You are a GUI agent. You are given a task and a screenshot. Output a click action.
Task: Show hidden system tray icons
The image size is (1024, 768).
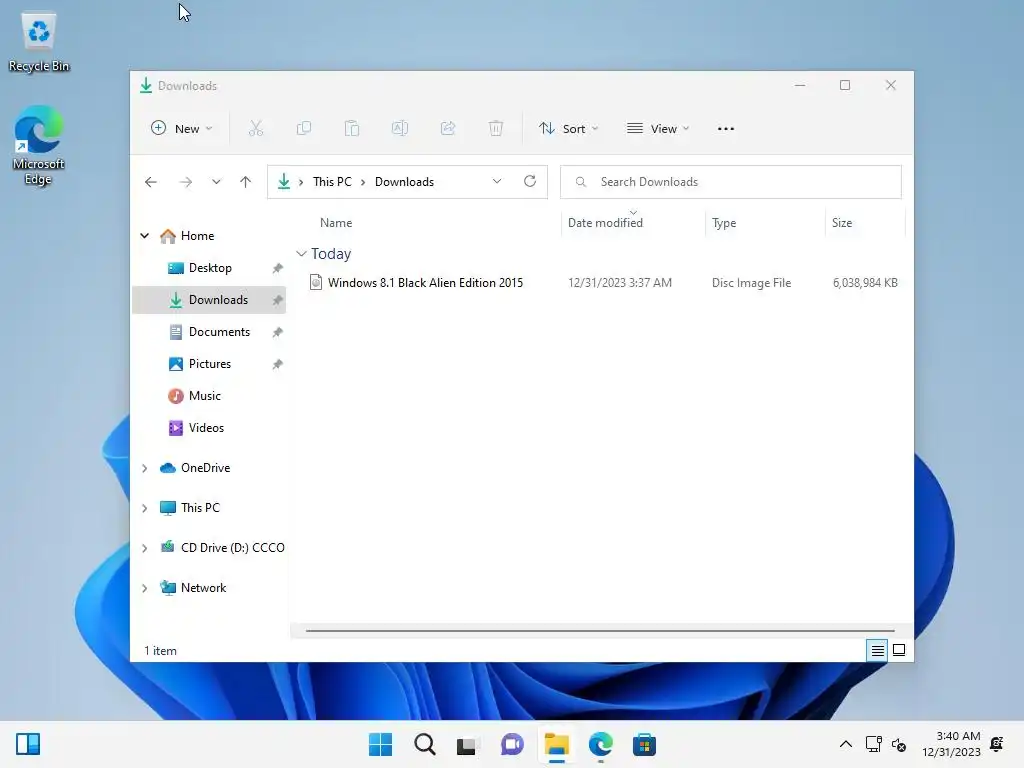point(846,744)
